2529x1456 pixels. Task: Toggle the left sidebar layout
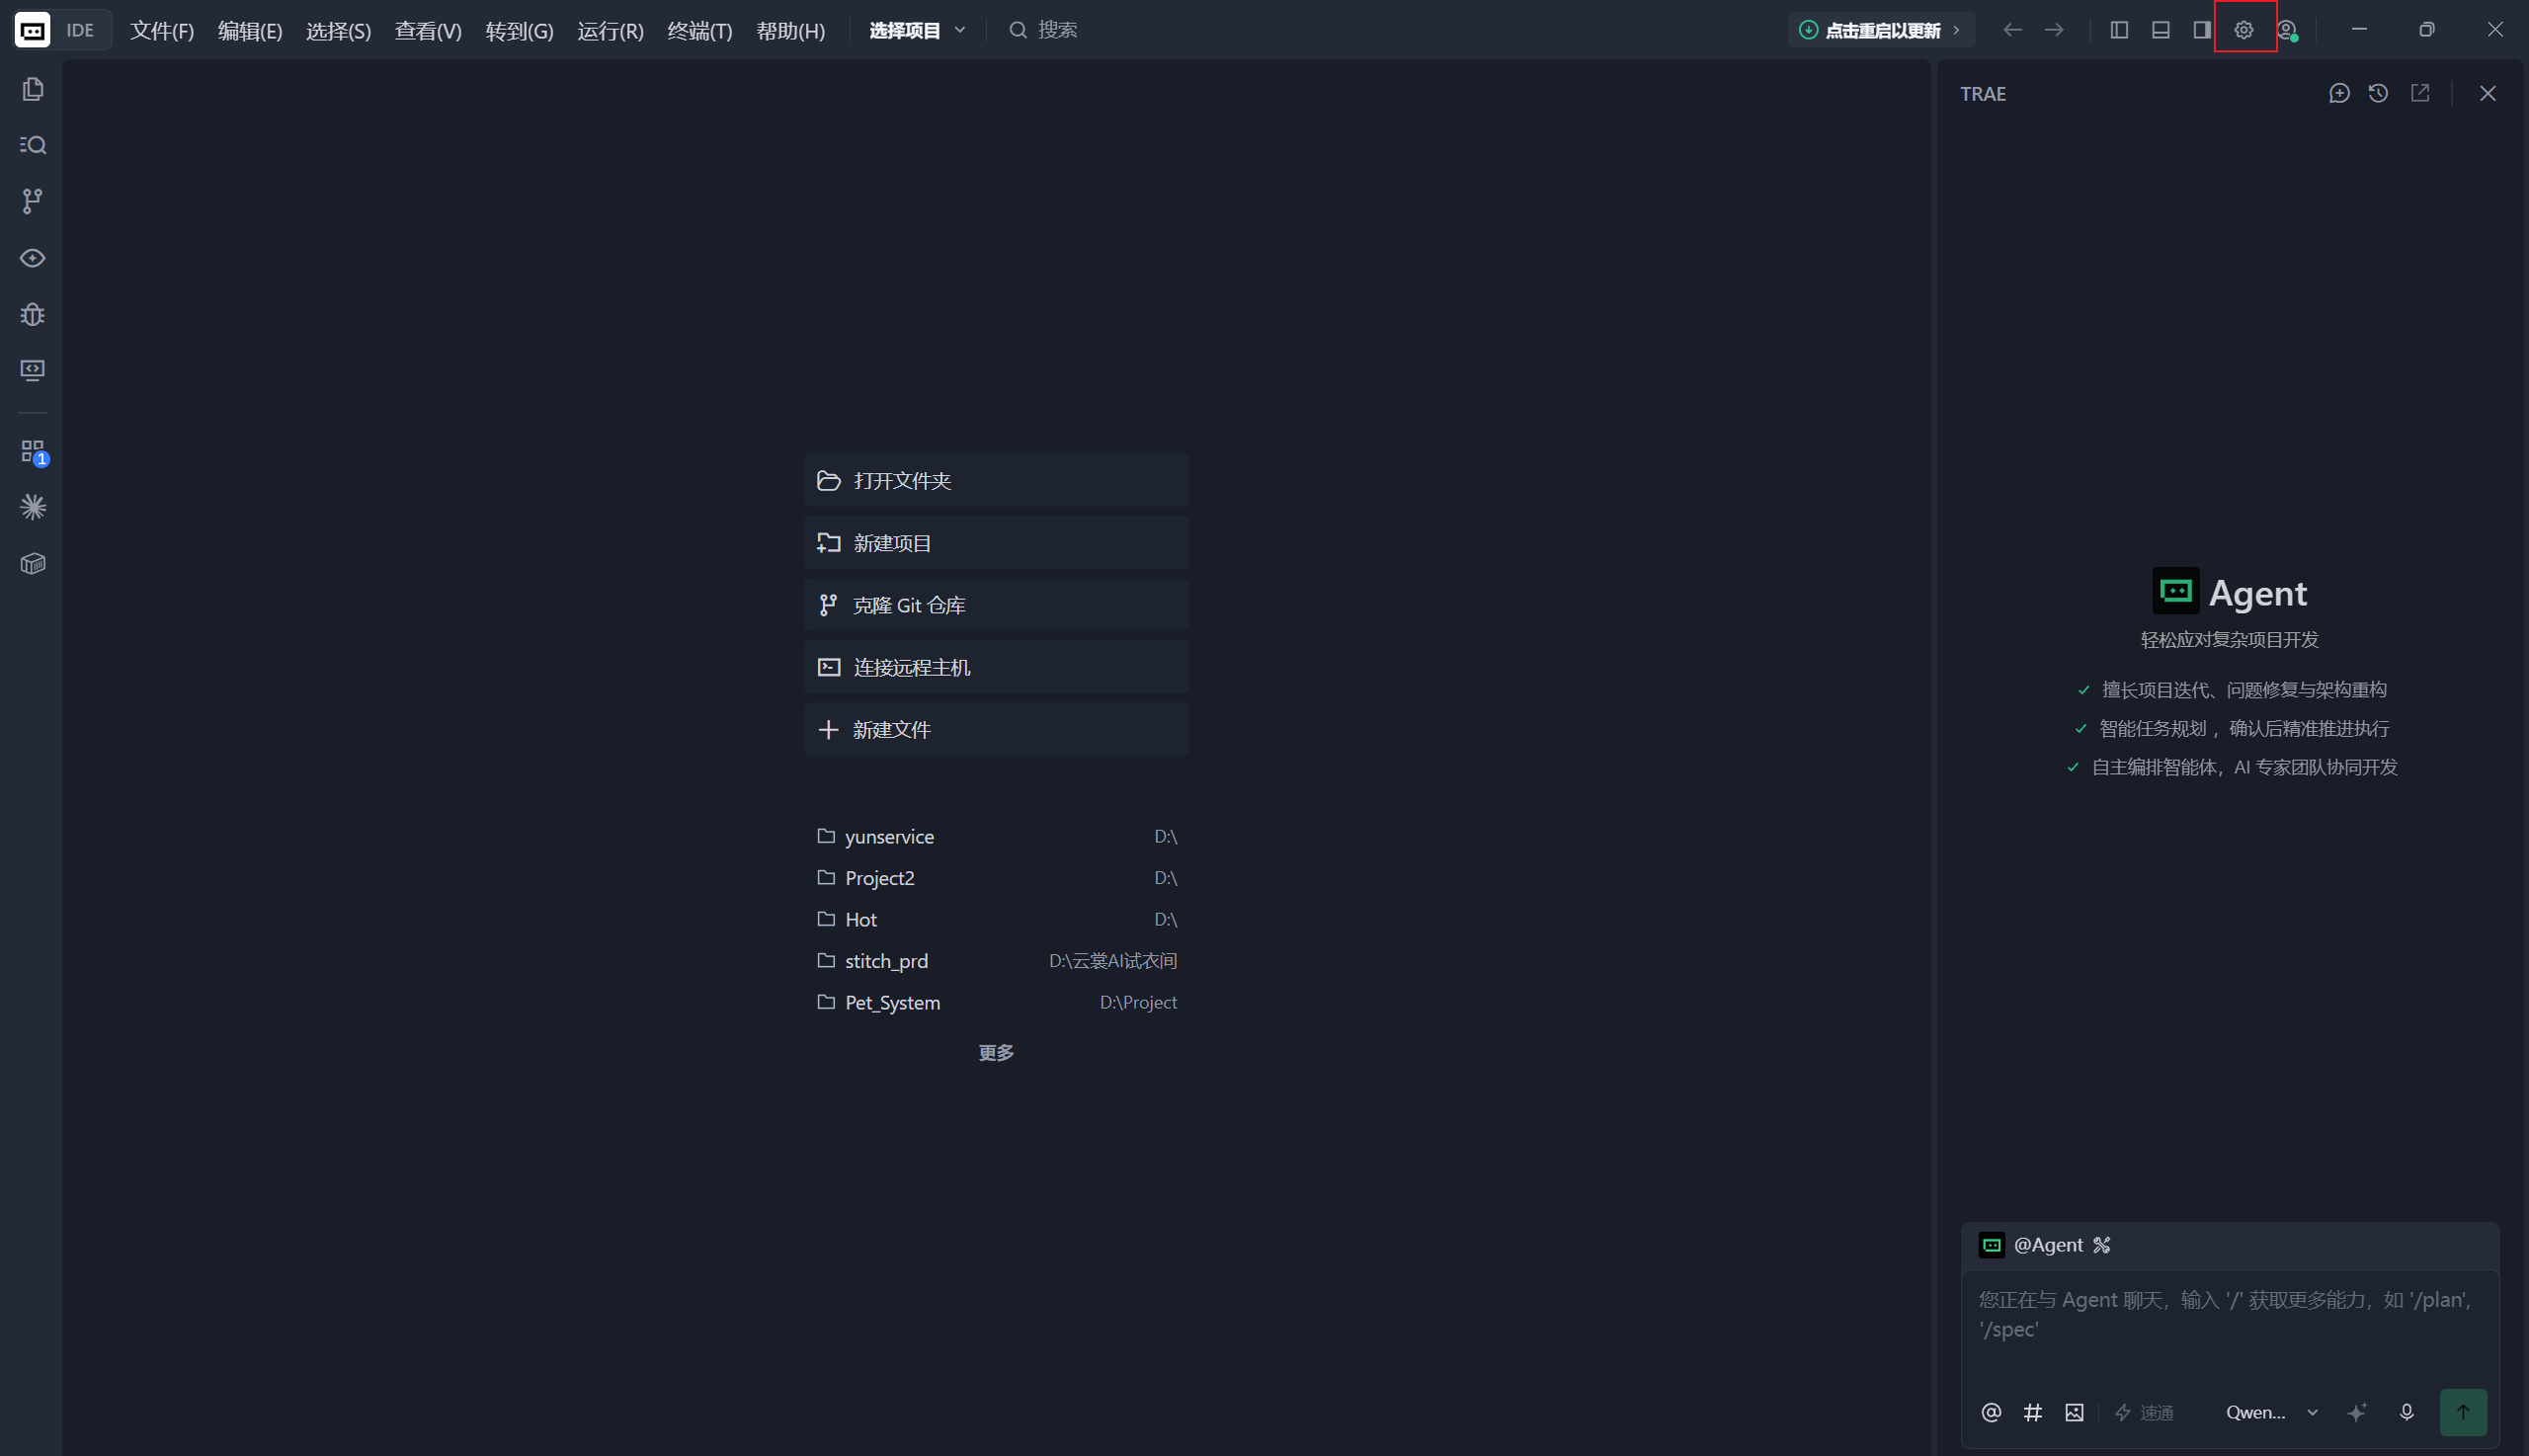click(x=2119, y=30)
